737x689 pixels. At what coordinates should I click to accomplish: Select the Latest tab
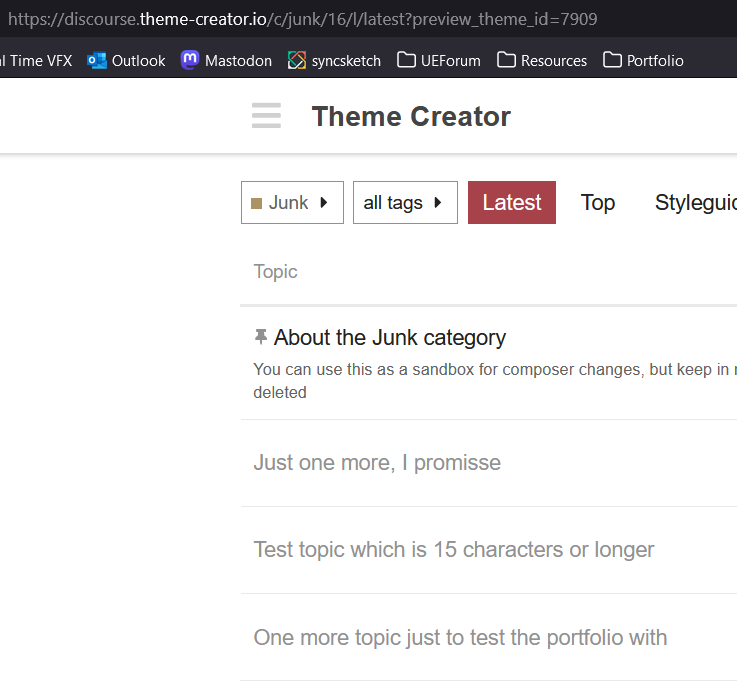pos(512,203)
